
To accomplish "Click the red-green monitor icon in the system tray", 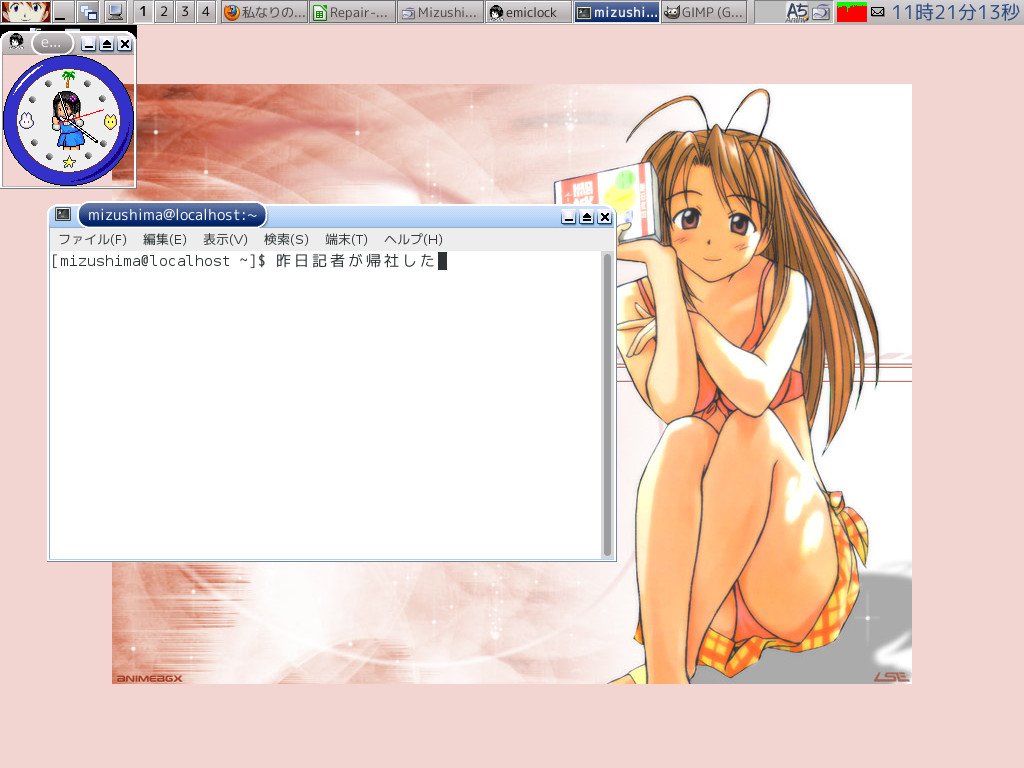I will pos(852,13).
